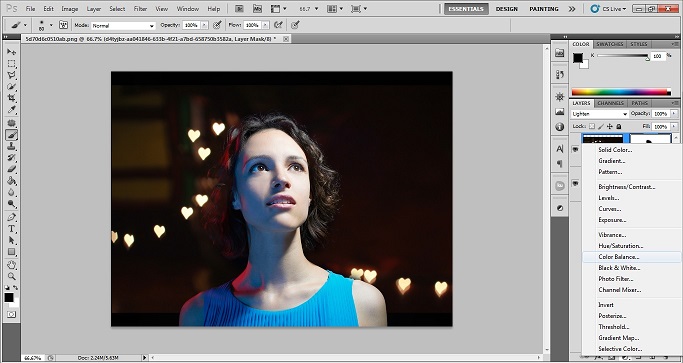Viewport: 683px width, 363px height.
Task: Select the Blur tool
Action: (x=11, y=193)
